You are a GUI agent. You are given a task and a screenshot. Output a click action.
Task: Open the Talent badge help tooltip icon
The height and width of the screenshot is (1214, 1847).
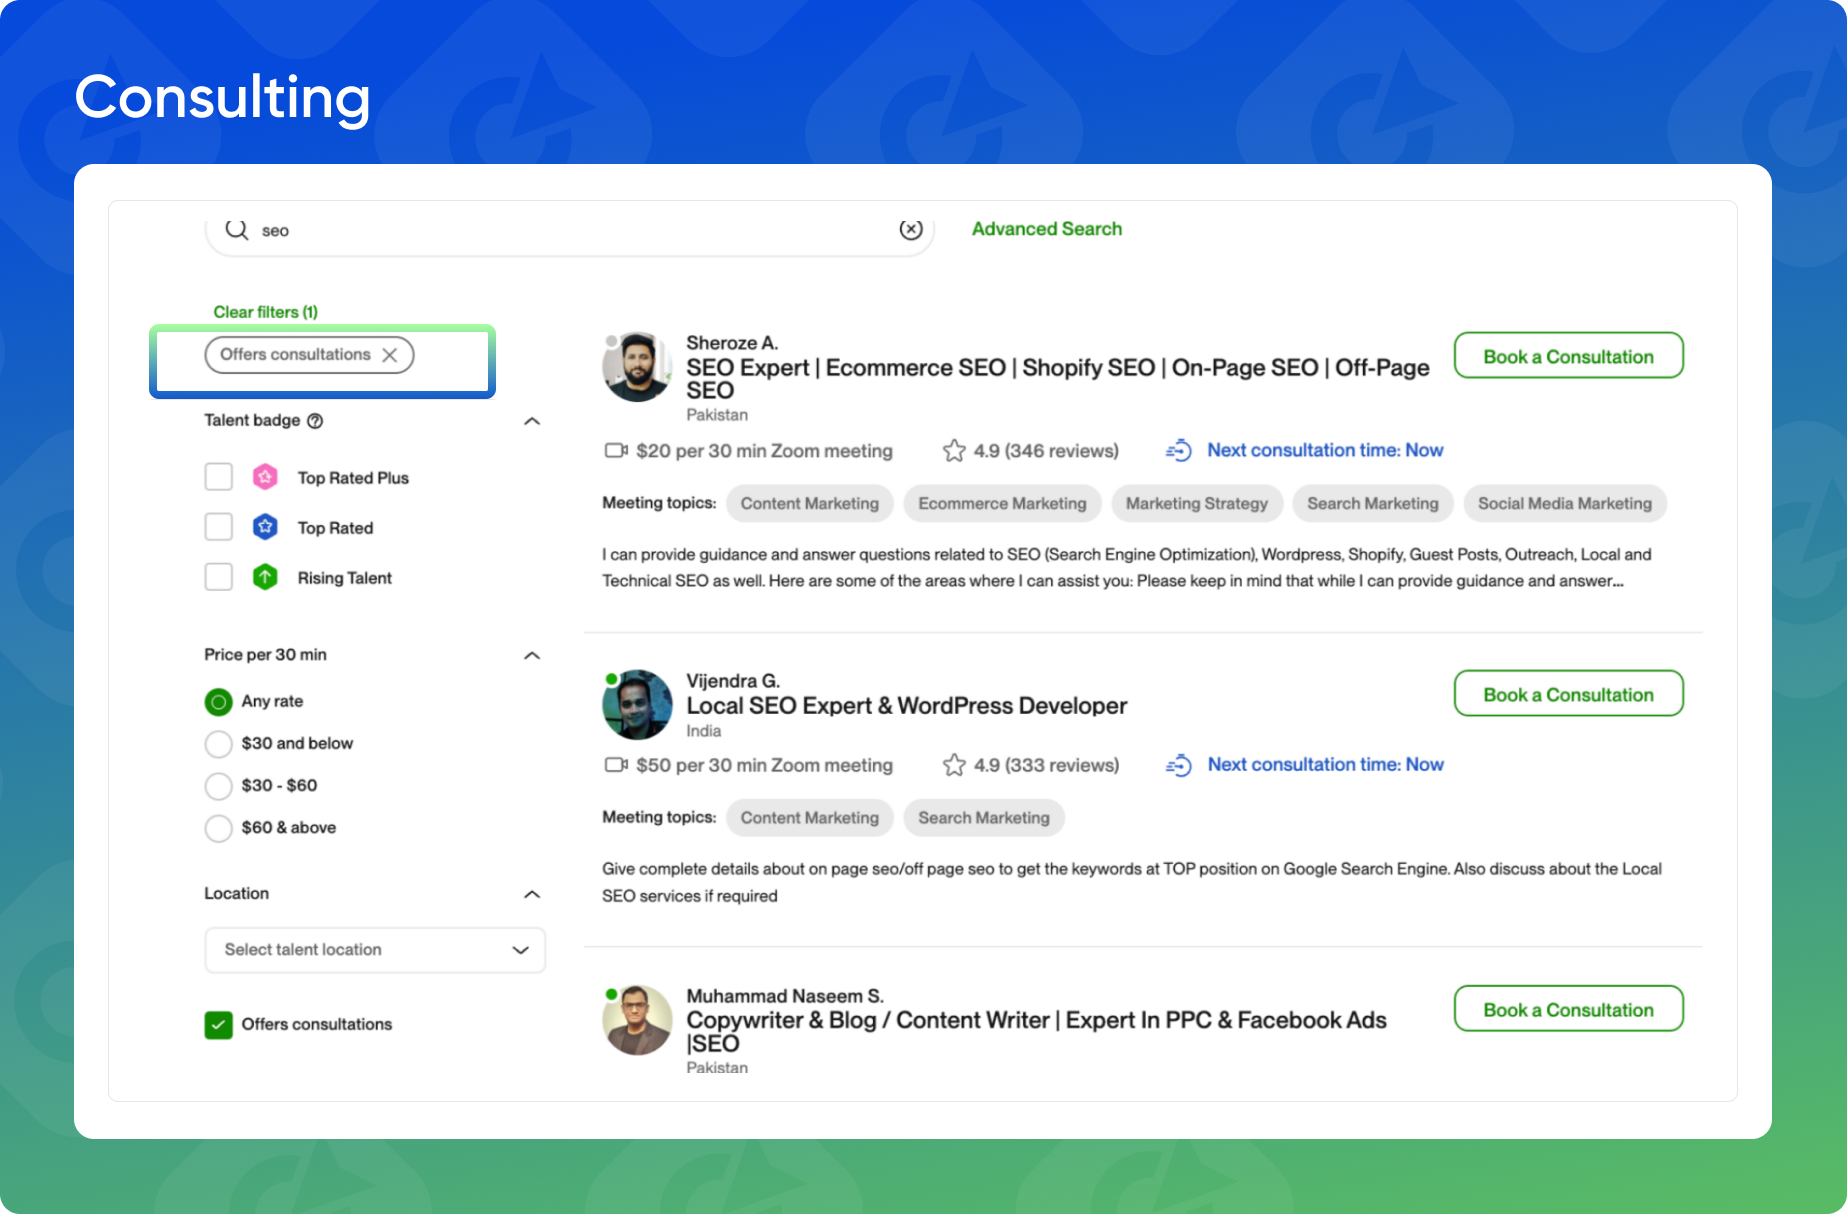pyautogui.click(x=316, y=421)
